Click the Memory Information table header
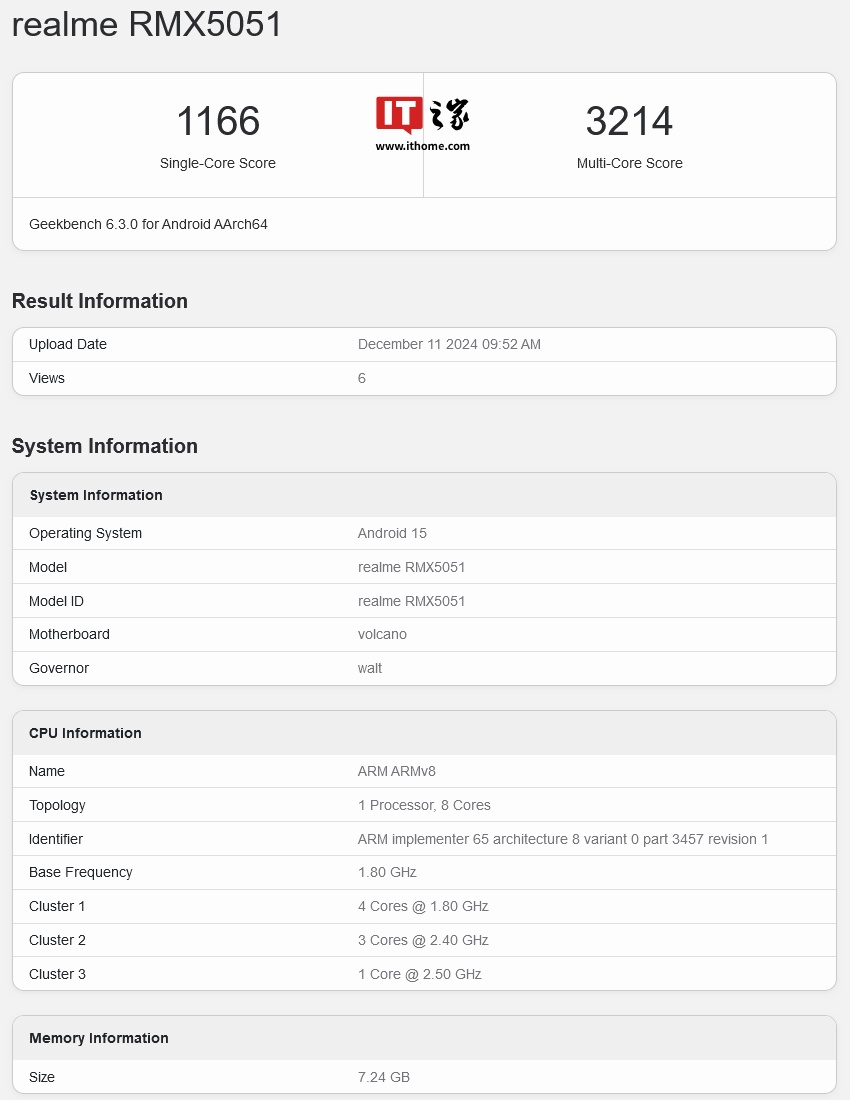Screen dimensions: 850x1100 click(x=99, y=1038)
